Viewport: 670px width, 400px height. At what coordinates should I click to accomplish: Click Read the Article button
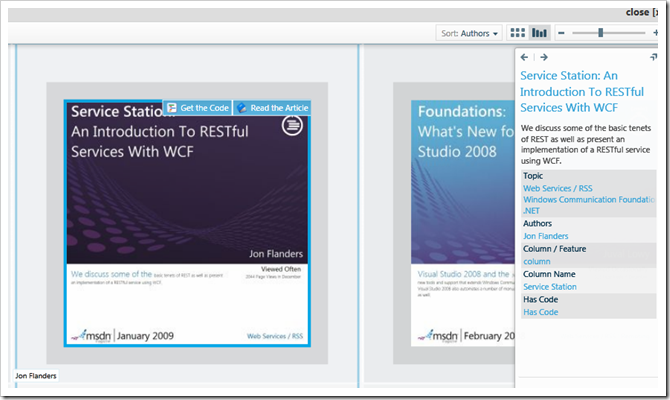click(x=272, y=108)
